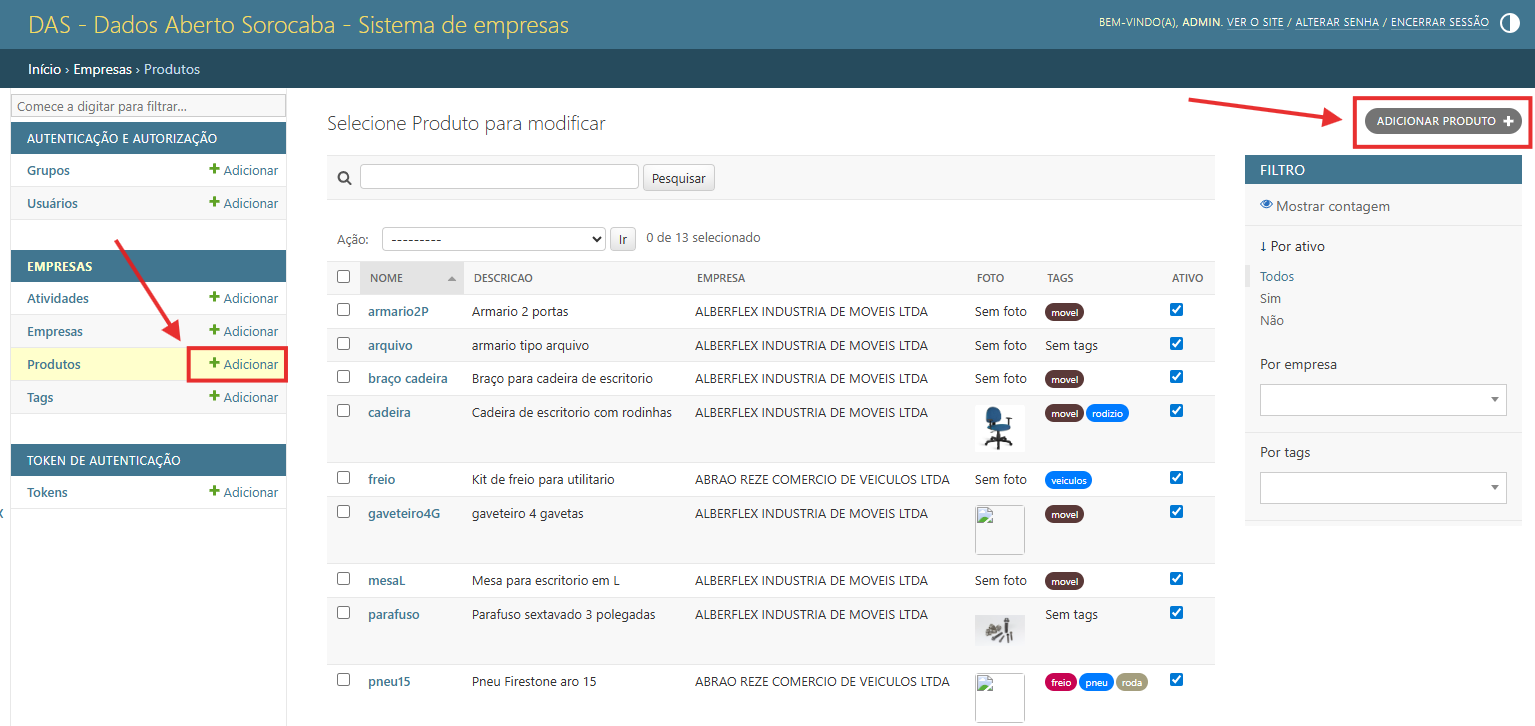Screen dimensions: 1535x726
Task: Toggle the dark/light theme icon
Action: [1510, 23]
